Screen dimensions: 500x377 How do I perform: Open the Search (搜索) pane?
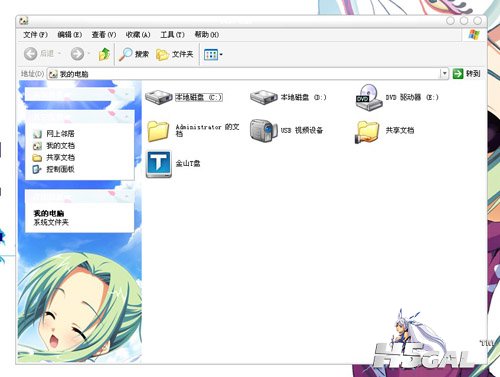[134, 54]
